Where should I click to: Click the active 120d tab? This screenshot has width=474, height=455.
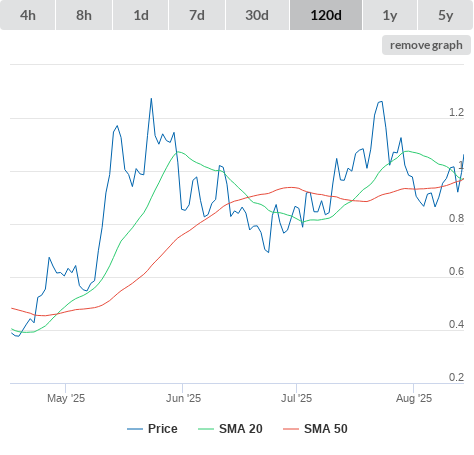pyautogui.click(x=326, y=15)
